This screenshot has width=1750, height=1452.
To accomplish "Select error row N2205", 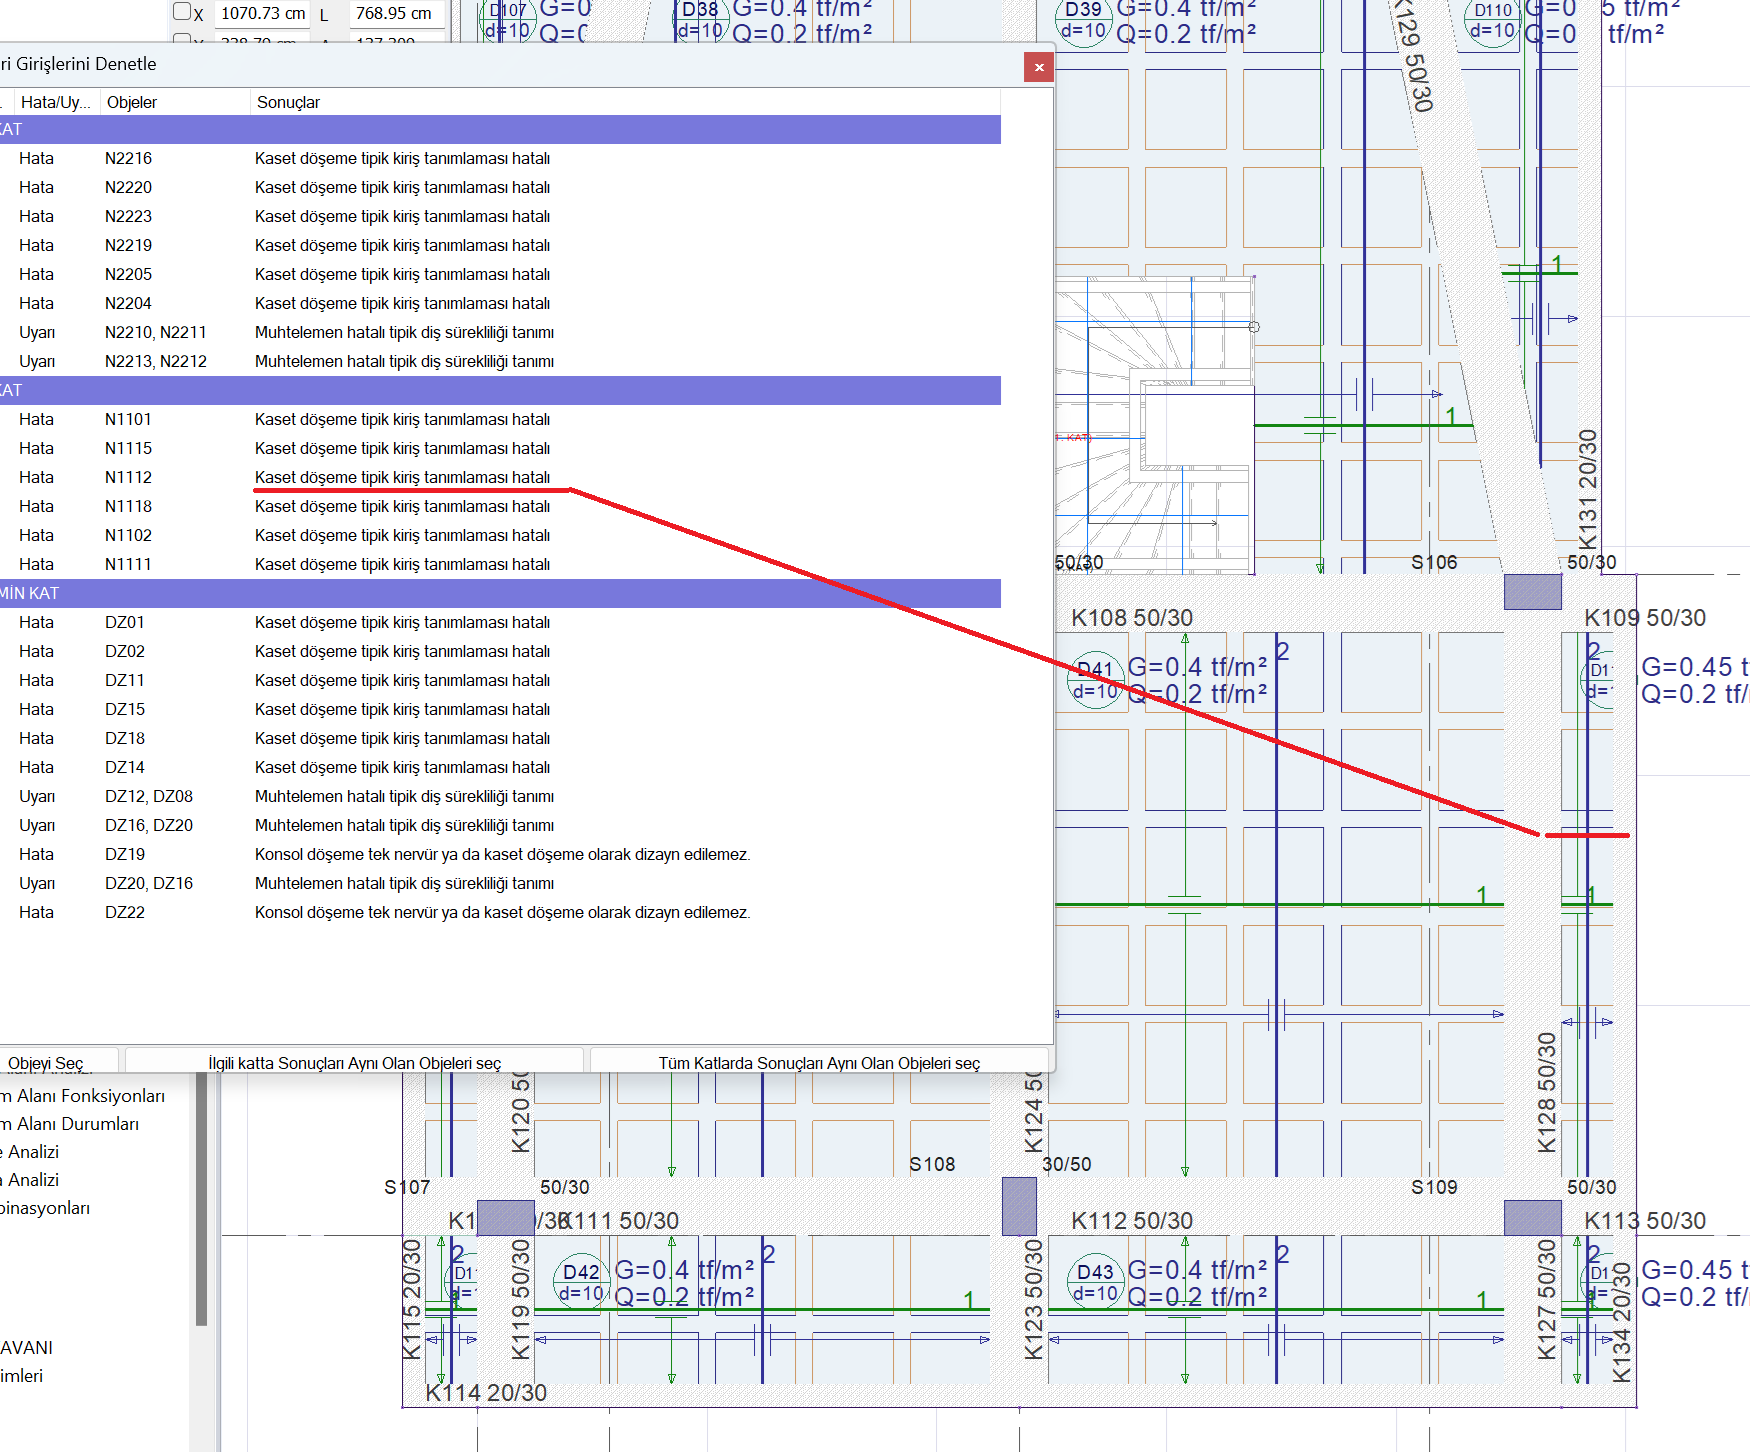I will 500,274.
